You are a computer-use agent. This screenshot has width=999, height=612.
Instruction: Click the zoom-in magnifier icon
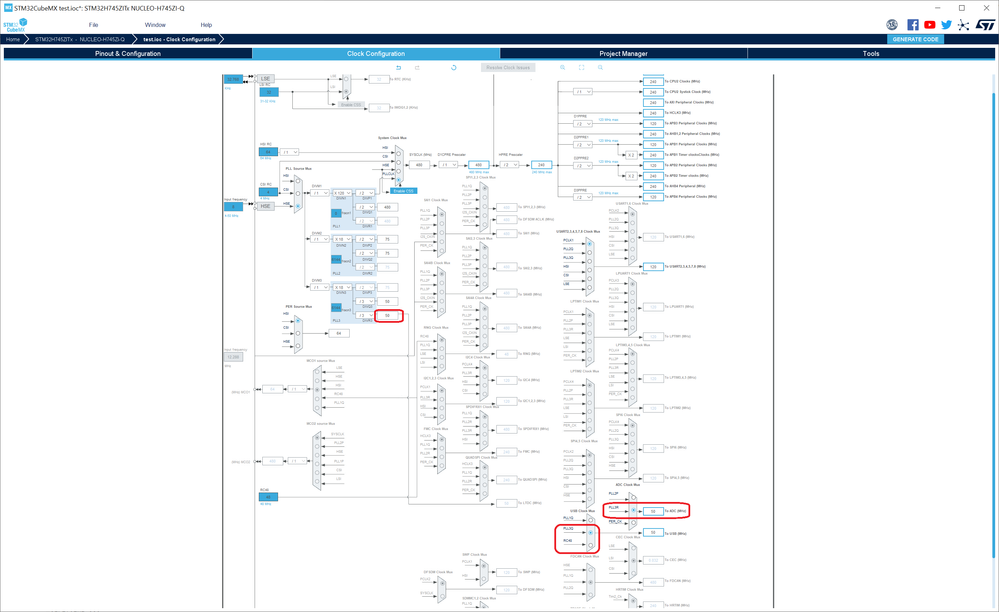[563, 68]
